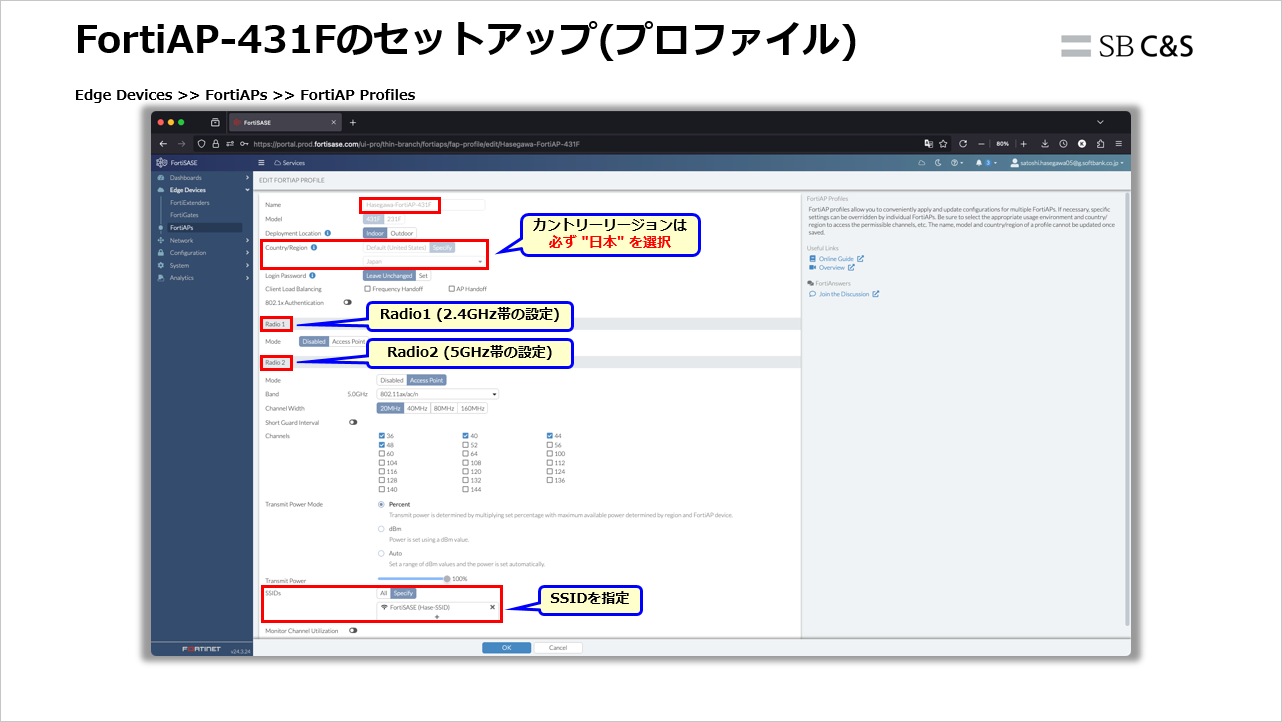Image resolution: width=1282 pixels, height=722 pixels.
Task: Open the browser hamburger menu
Action: click(x=1118, y=144)
